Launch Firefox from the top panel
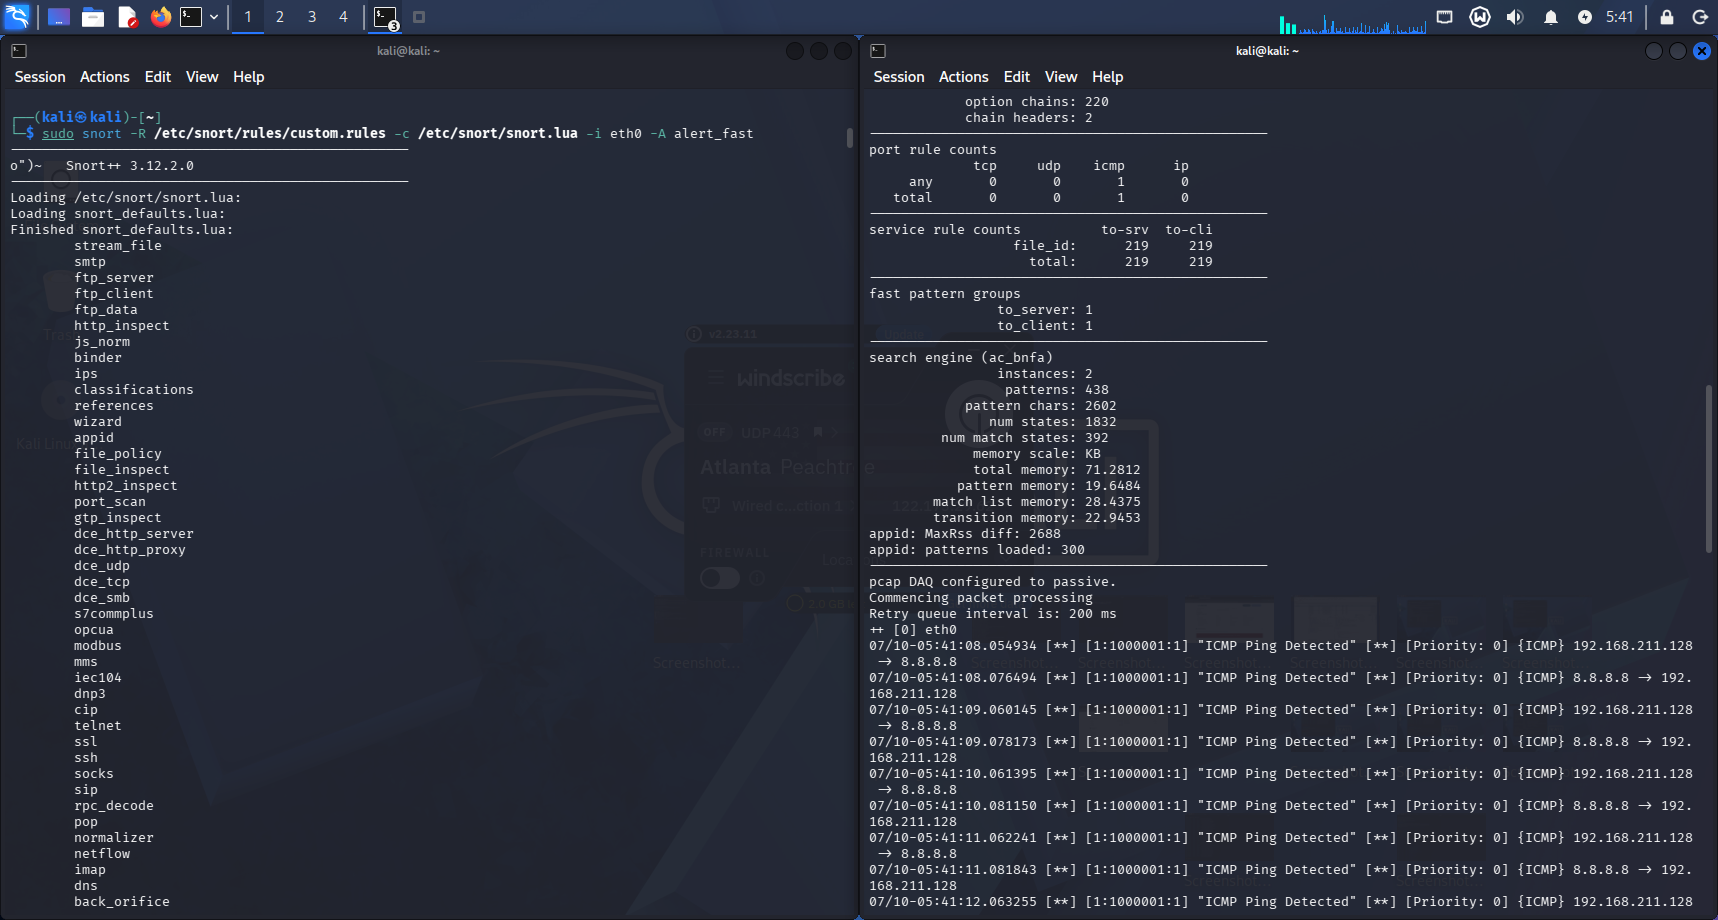The image size is (1718, 920). [x=160, y=17]
